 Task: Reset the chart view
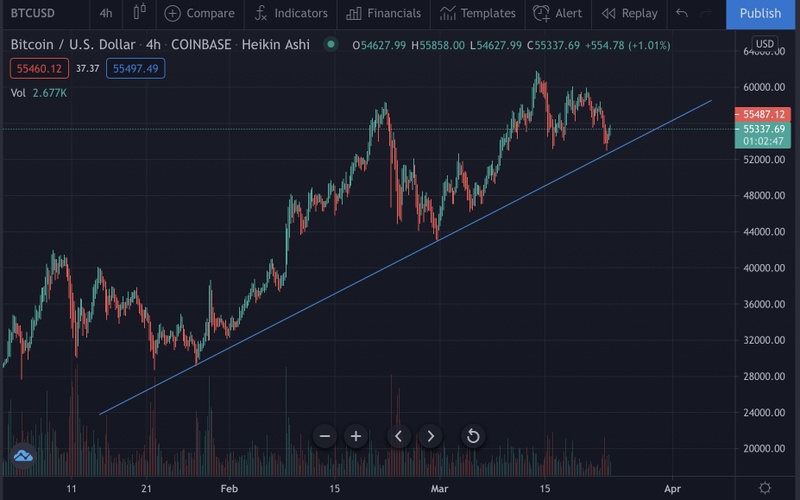point(473,436)
